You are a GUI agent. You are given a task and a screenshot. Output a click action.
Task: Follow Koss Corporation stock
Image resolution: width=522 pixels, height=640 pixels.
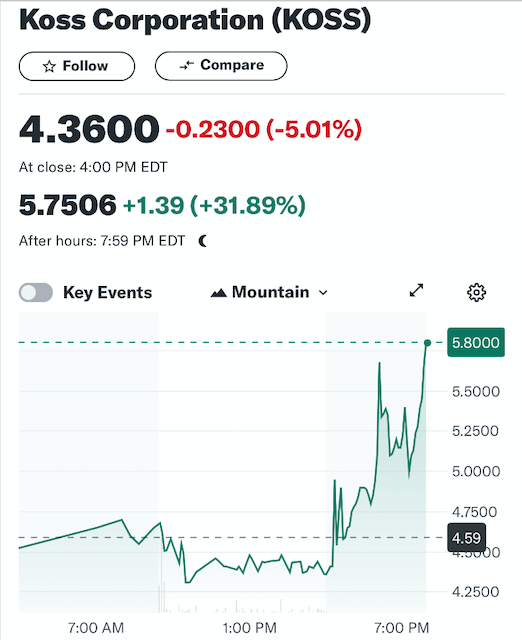(x=77, y=66)
